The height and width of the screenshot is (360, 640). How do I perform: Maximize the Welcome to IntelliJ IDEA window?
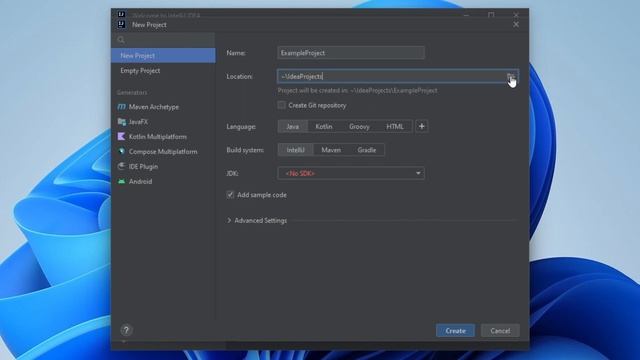click(491, 15)
